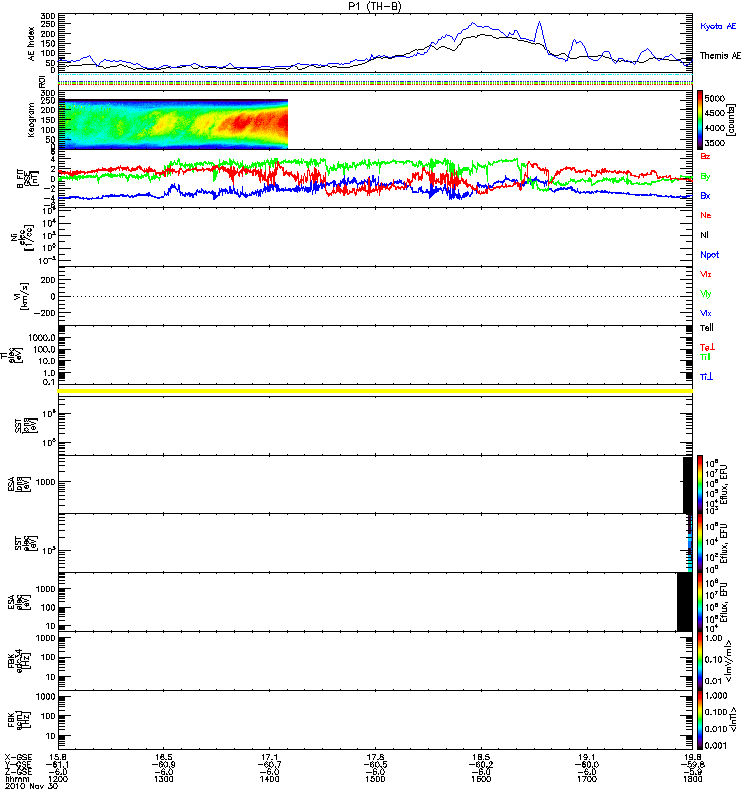Select the red "Ne" legend label
Viewport: 750px width, 800px height.
coord(706,215)
